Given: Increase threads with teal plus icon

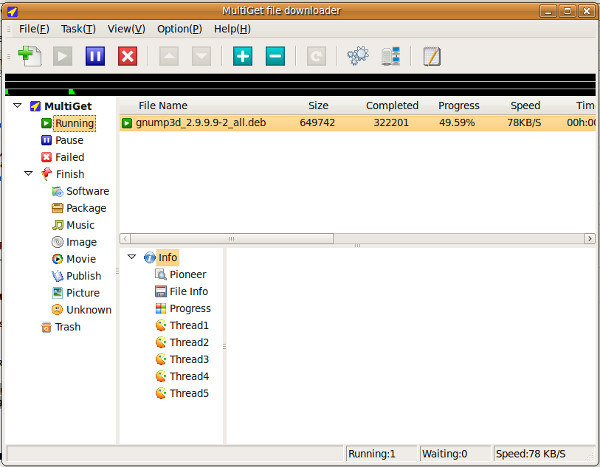Looking at the screenshot, I should tap(243, 57).
